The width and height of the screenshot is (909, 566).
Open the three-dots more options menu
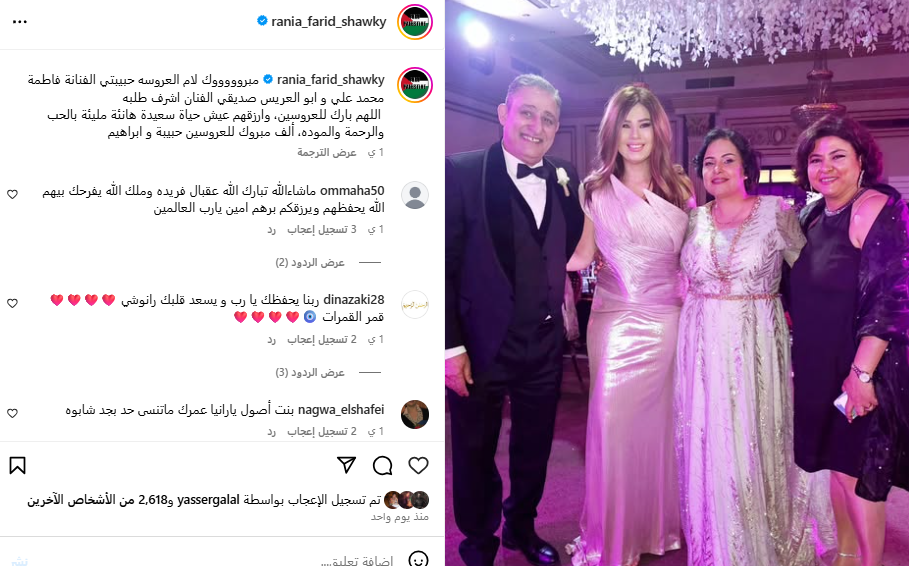click(x=20, y=21)
